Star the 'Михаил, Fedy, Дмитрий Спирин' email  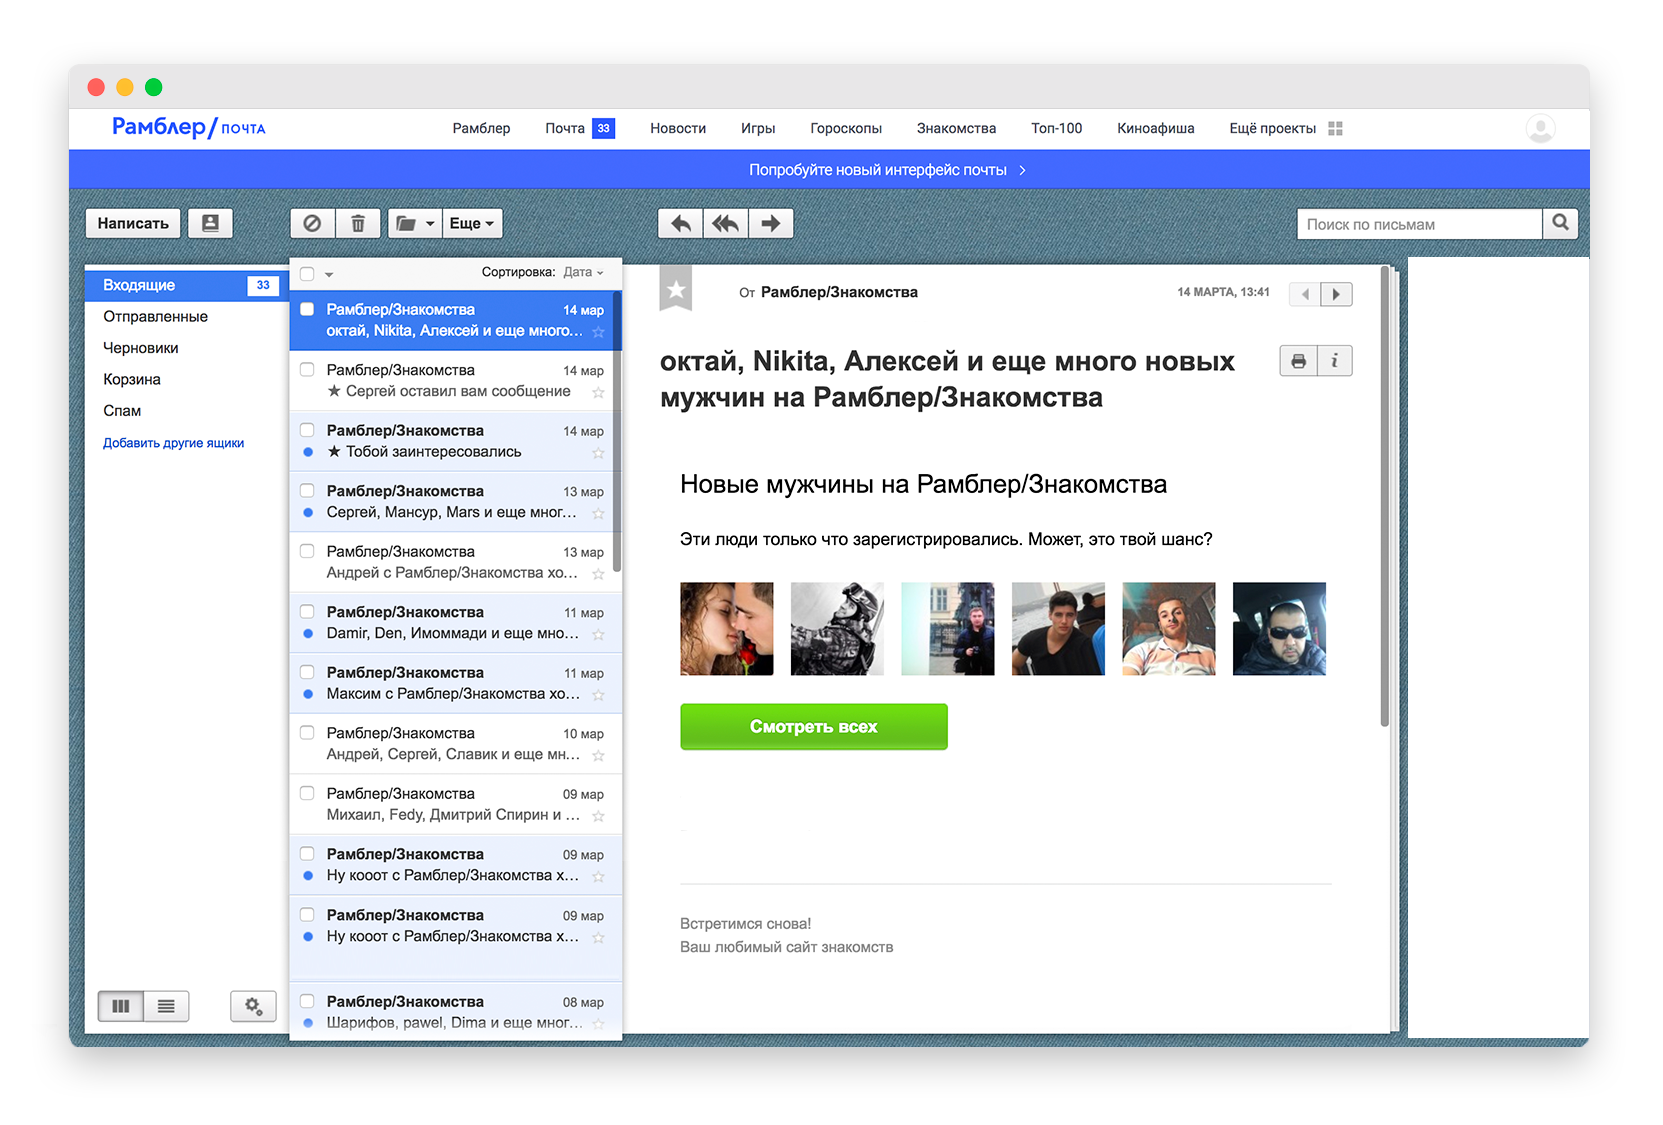pyautogui.click(x=598, y=816)
